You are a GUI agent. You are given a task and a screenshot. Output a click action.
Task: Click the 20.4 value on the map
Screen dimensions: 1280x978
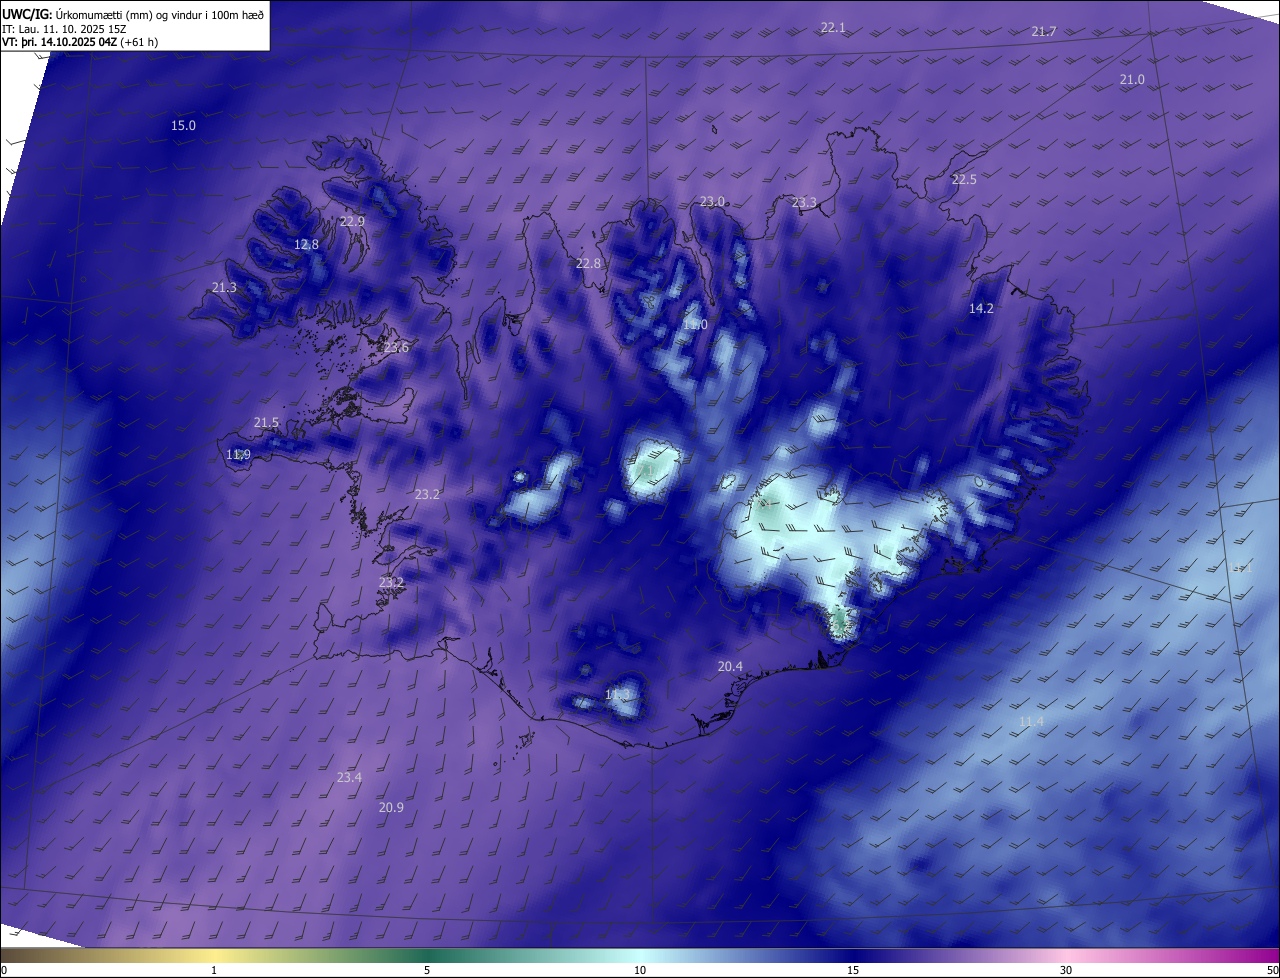pyautogui.click(x=730, y=667)
